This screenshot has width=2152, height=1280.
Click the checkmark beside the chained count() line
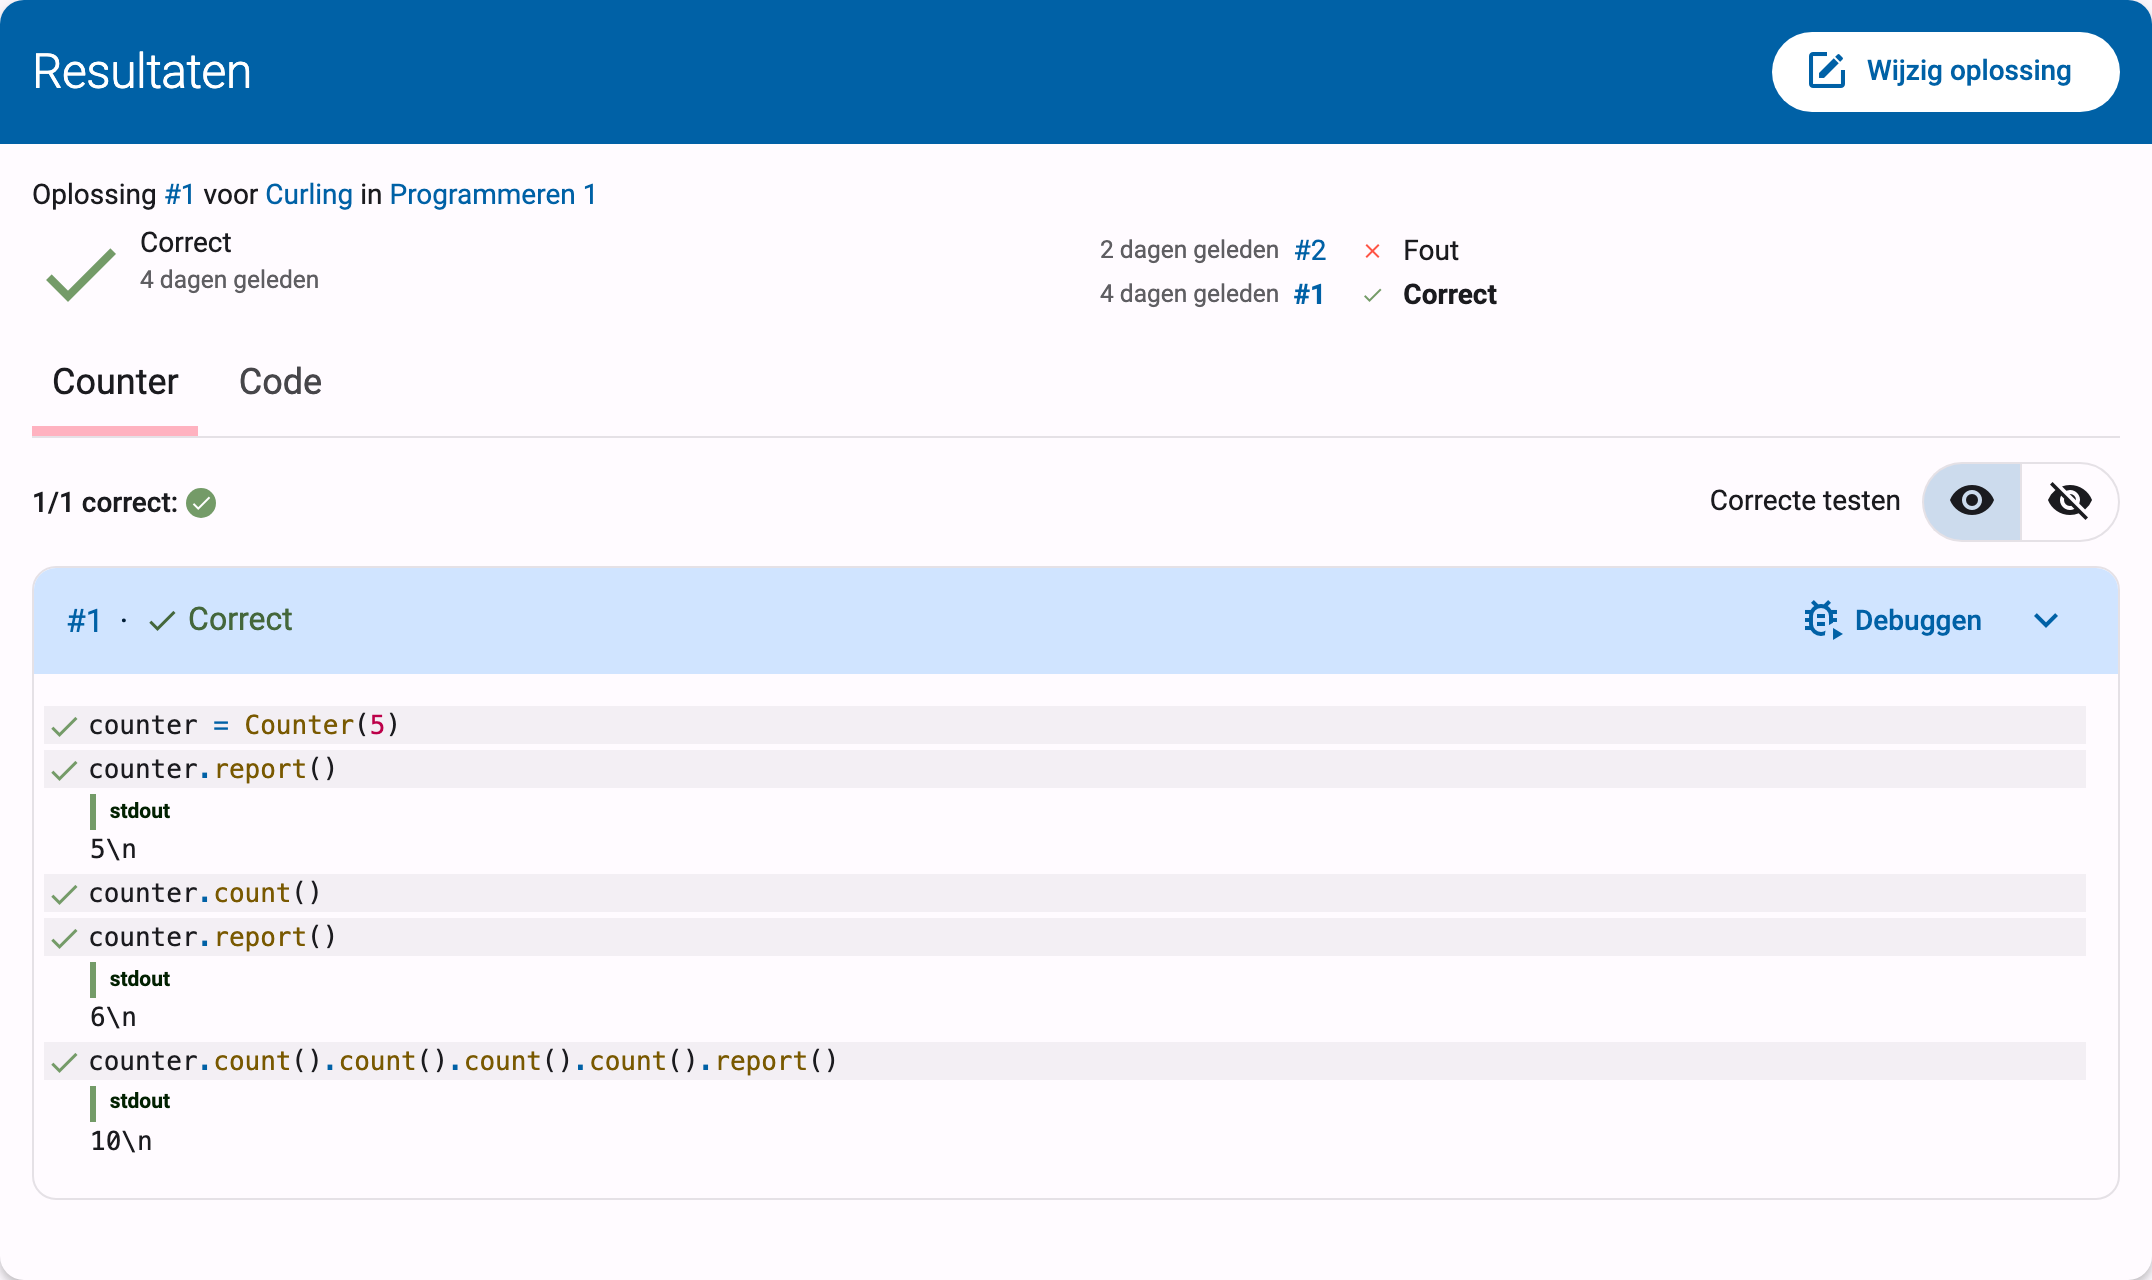point(64,1062)
